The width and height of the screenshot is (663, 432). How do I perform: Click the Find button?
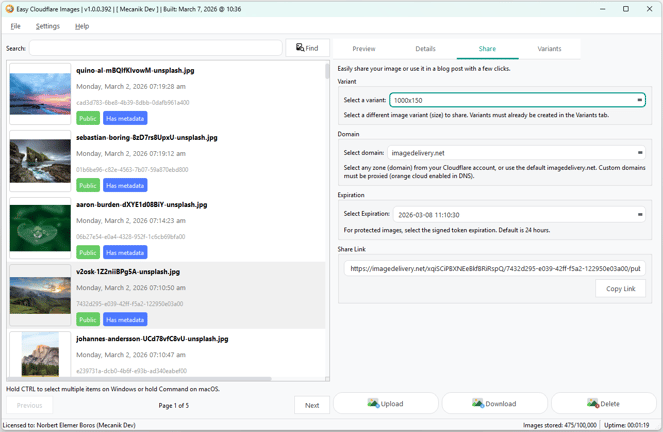(307, 48)
